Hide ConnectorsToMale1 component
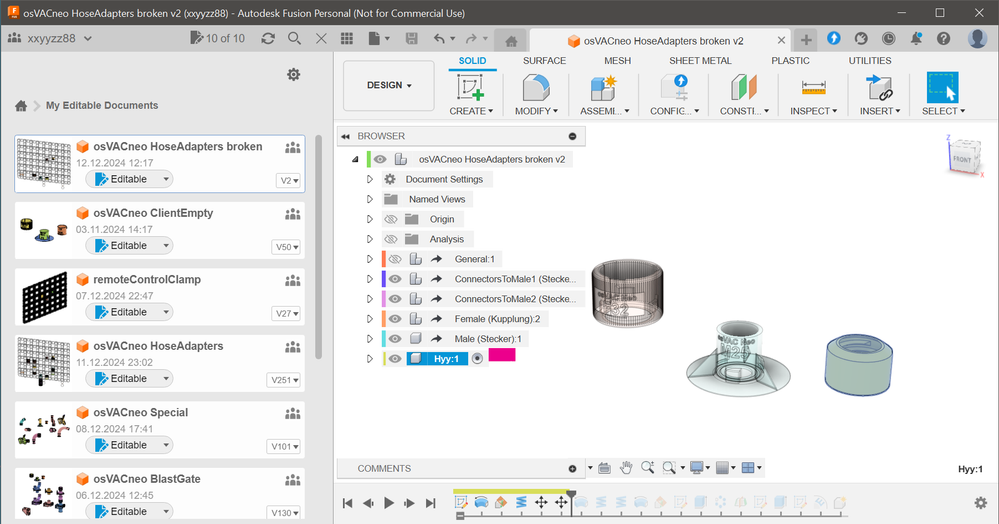Viewport: 999px width, 524px height. pos(395,279)
